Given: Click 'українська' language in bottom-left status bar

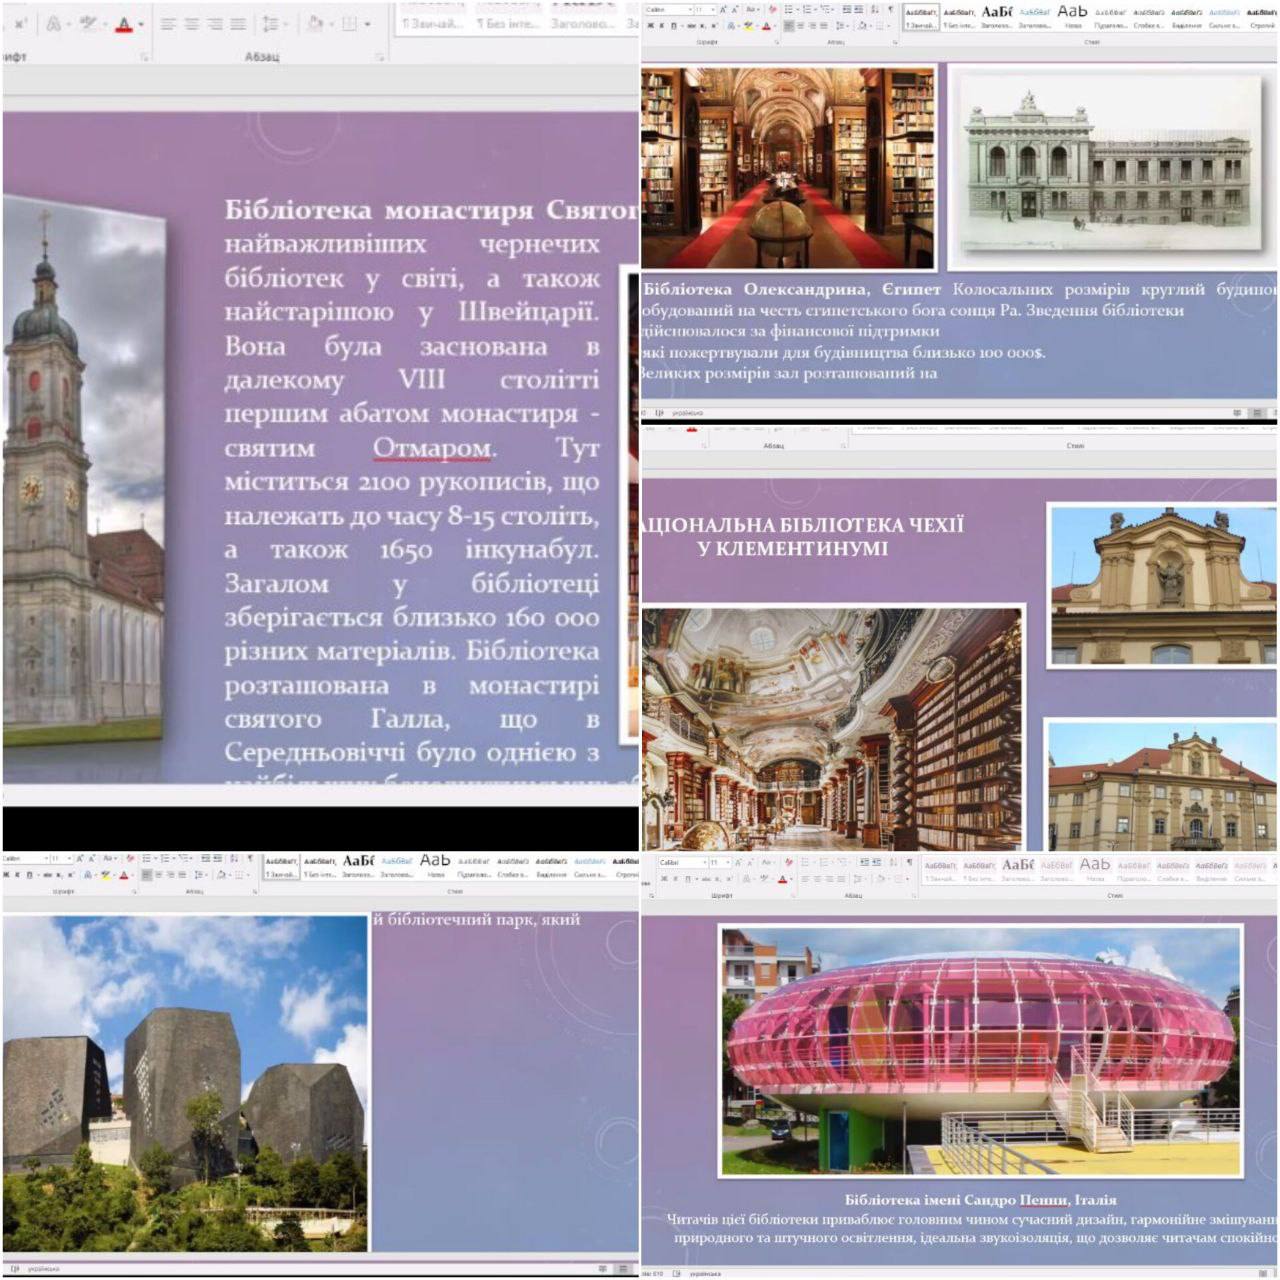Looking at the screenshot, I should point(43,1268).
